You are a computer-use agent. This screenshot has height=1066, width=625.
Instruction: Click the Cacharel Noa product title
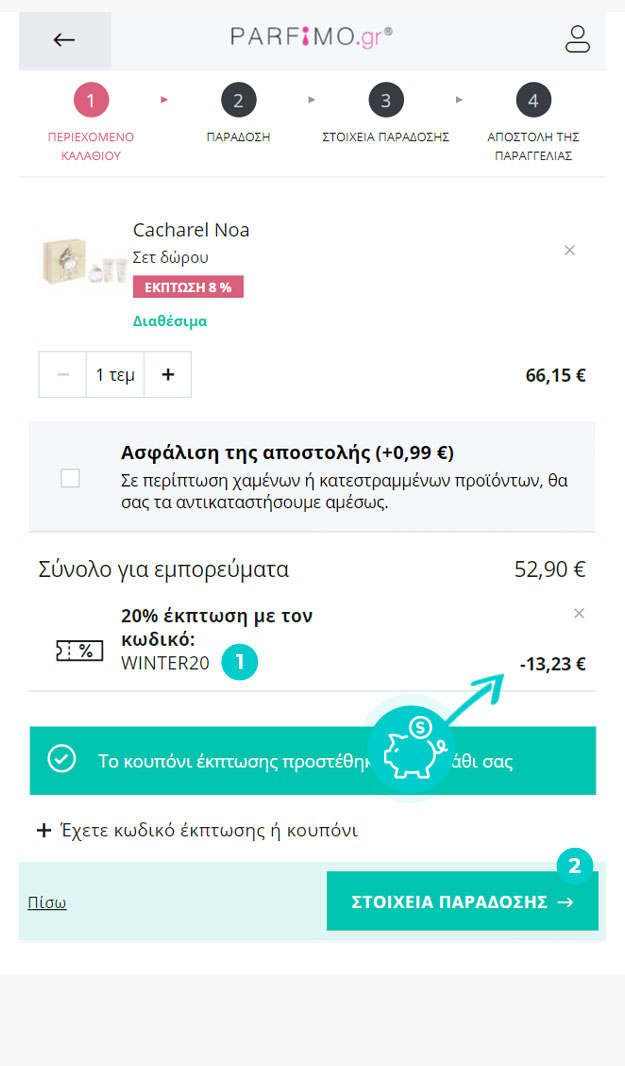tap(191, 230)
